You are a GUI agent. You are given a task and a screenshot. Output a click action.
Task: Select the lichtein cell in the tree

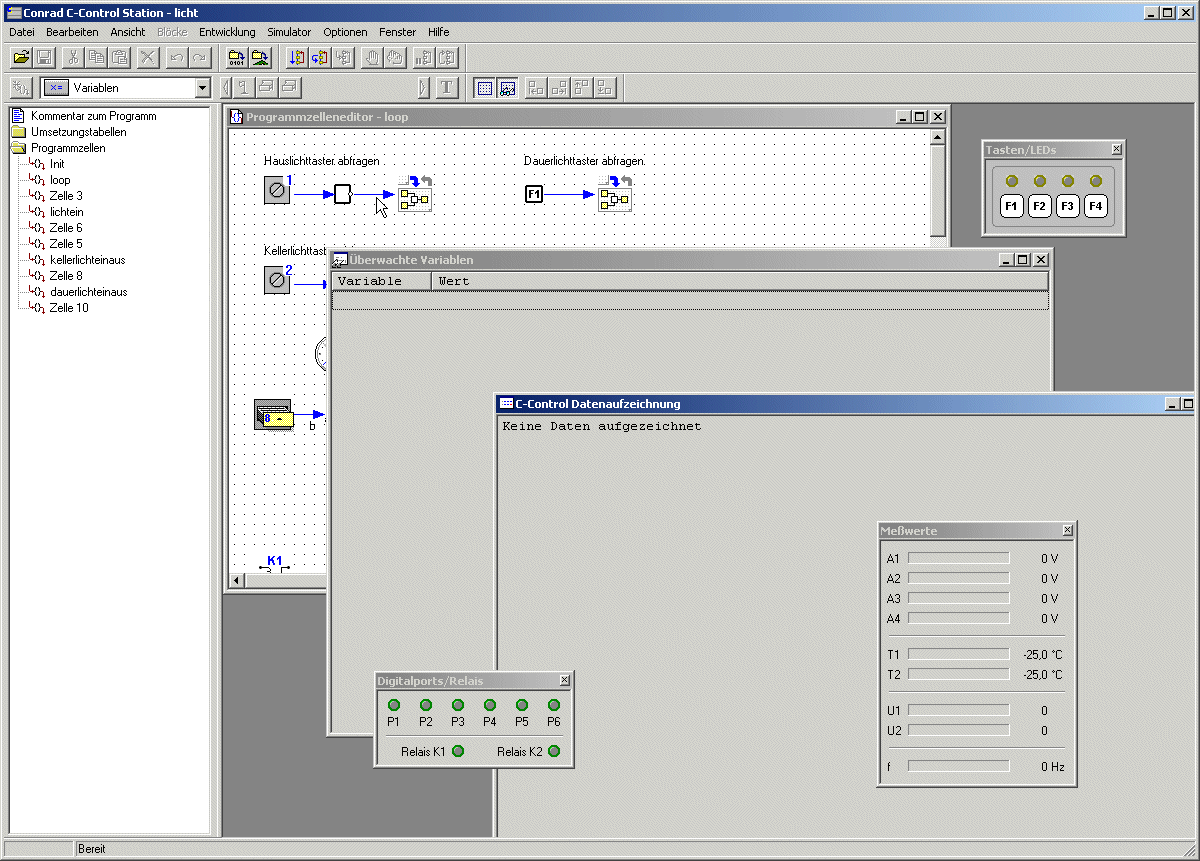tap(66, 212)
